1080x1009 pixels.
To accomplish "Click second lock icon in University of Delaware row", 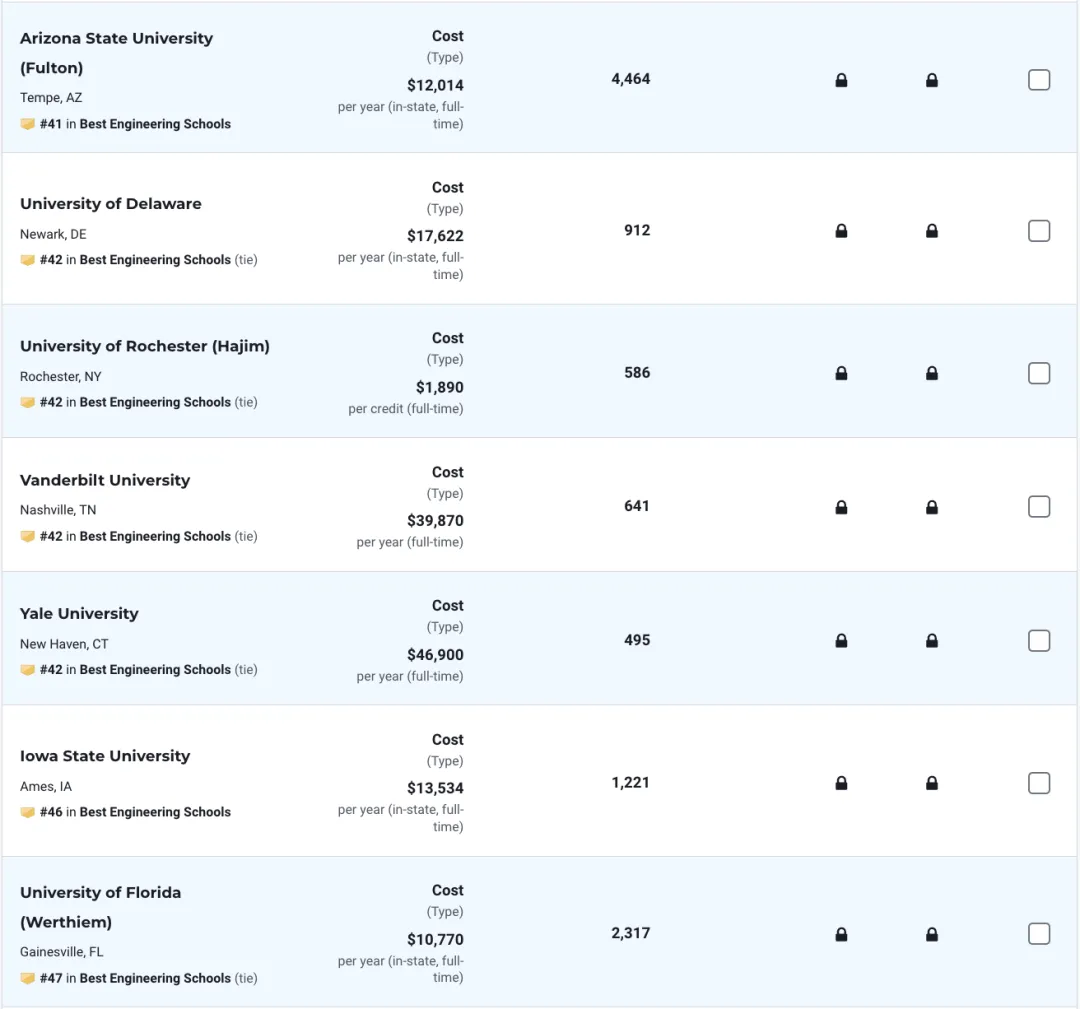I will point(931,231).
